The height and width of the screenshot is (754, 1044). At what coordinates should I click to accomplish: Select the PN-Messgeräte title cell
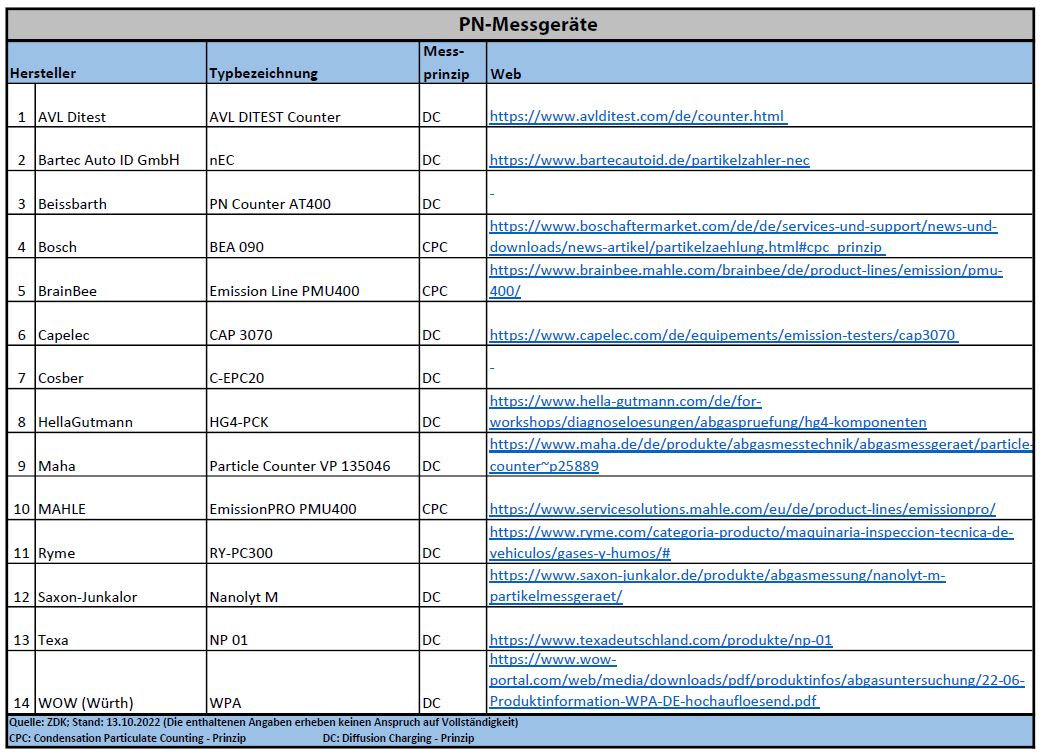pos(521,25)
